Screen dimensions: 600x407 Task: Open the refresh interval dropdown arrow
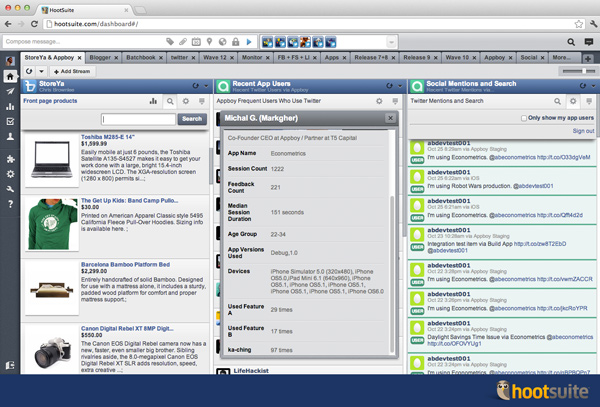pos(41,71)
